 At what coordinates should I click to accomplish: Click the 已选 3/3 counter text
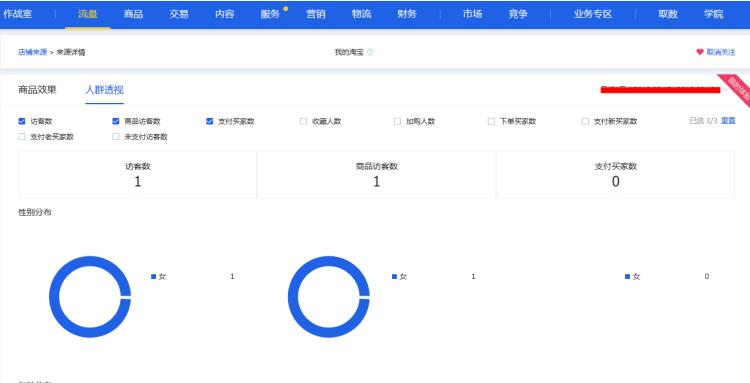(703, 121)
